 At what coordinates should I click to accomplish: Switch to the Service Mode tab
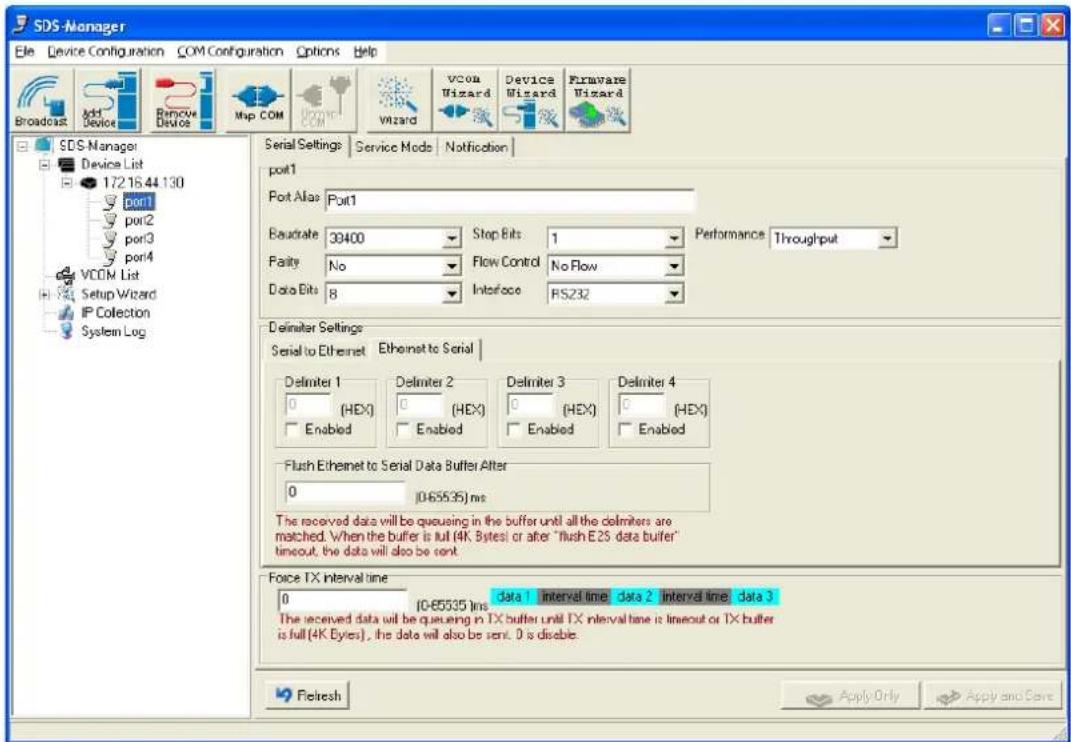(394, 147)
